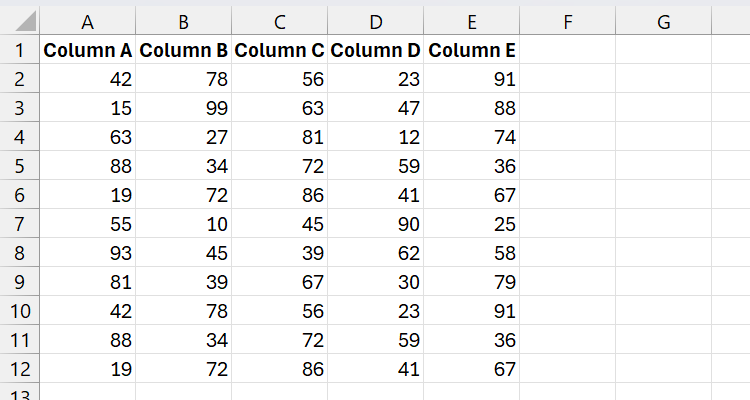The height and width of the screenshot is (400, 750).
Task: Select column C header
Action: coord(279,22)
